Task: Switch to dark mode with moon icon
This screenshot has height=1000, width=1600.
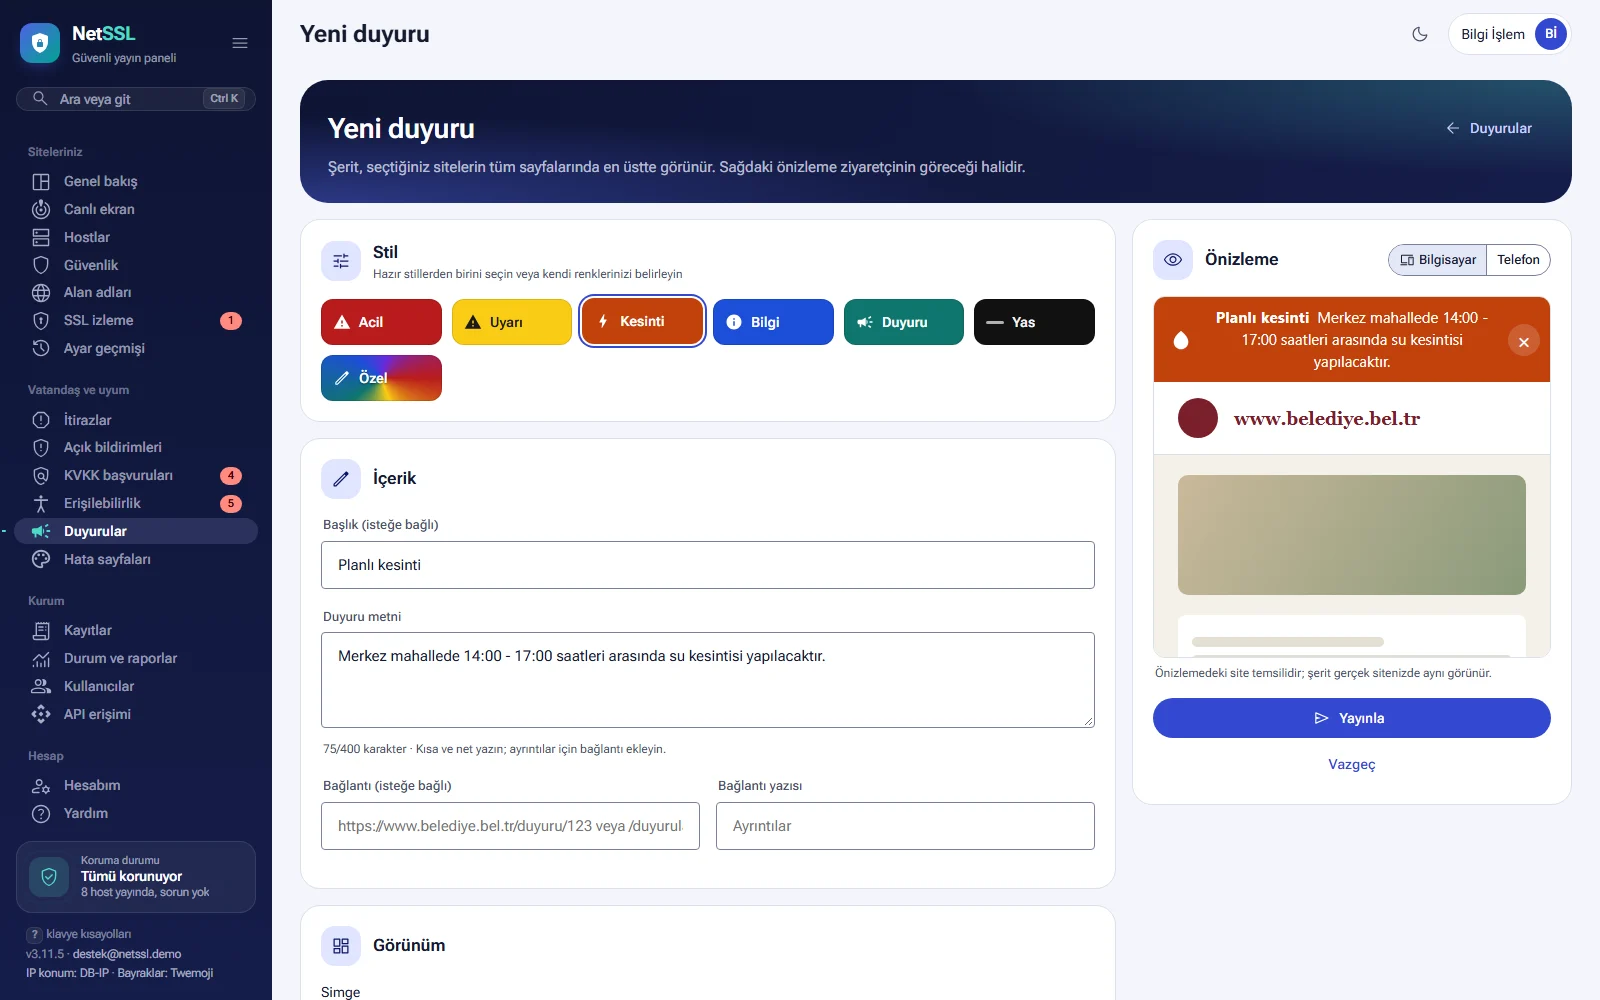Action: (1420, 34)
